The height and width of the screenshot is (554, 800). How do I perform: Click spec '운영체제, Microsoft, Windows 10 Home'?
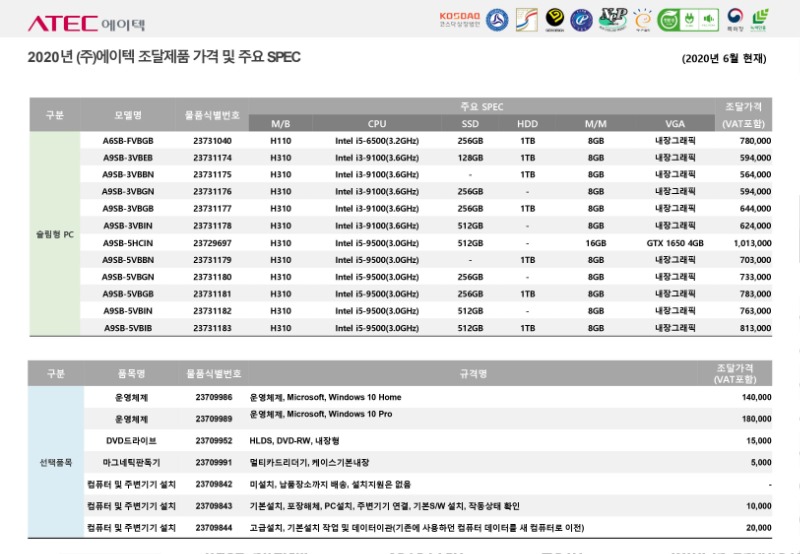pyautogui.click(x=325, y=397)
